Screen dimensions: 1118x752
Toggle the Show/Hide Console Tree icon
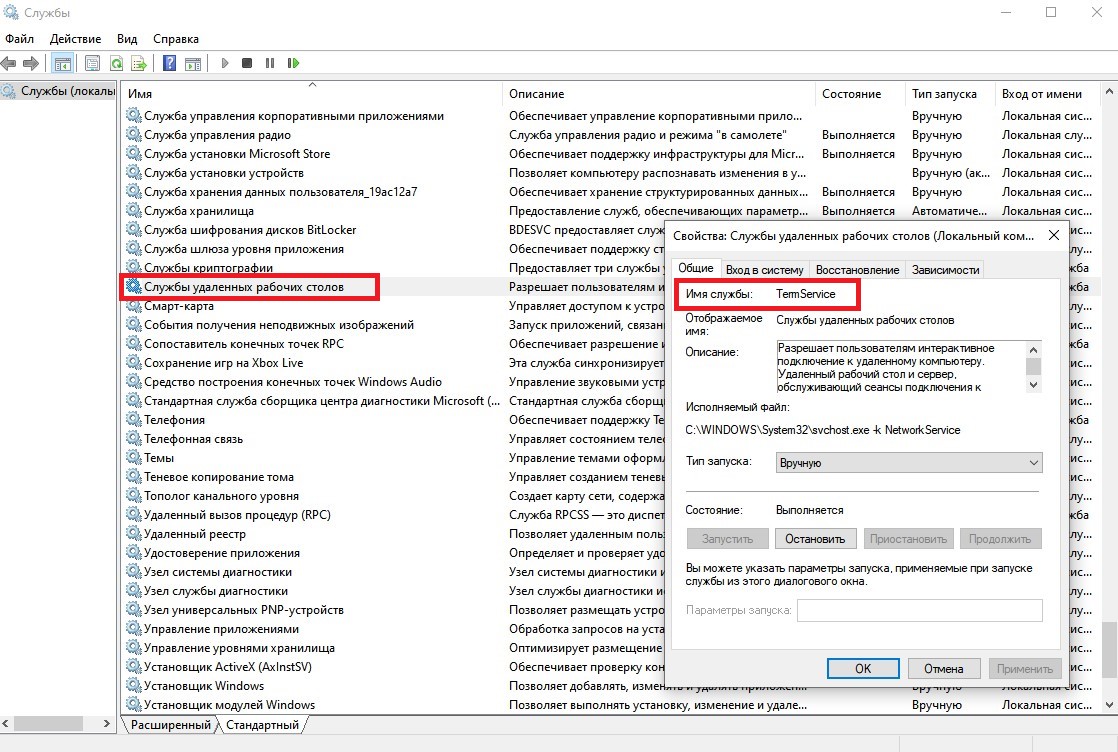click(62, 63)
